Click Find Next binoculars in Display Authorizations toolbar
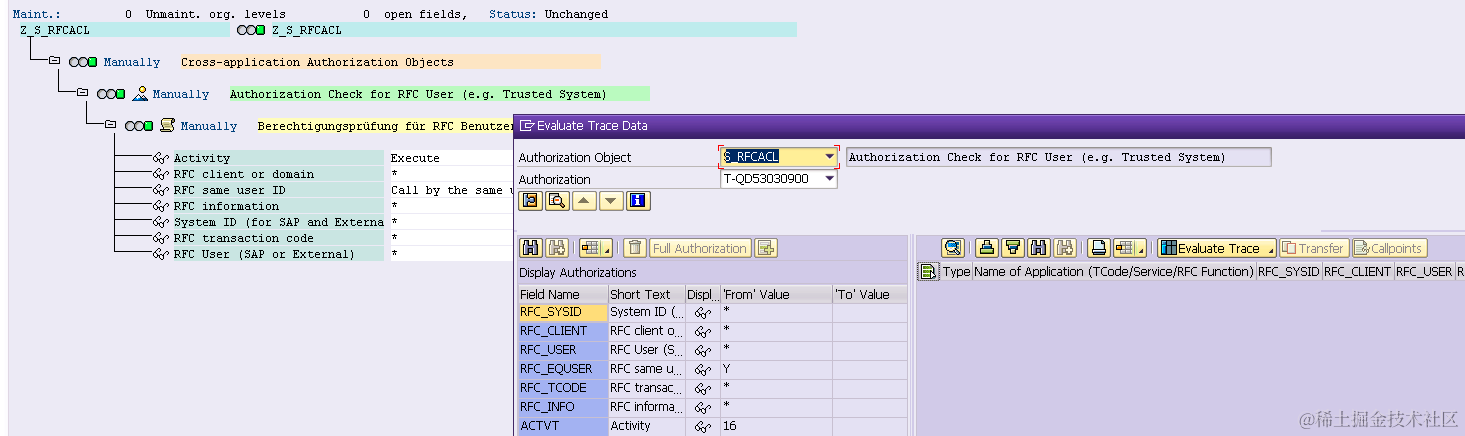This screenshot has height=436, width=1465. click(557, 248)
